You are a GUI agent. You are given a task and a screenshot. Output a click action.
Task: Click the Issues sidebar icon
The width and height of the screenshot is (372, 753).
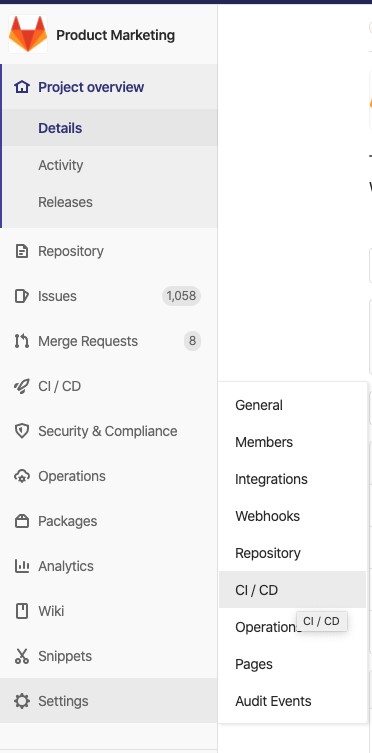pyautogui.click(x=22, y=296)
